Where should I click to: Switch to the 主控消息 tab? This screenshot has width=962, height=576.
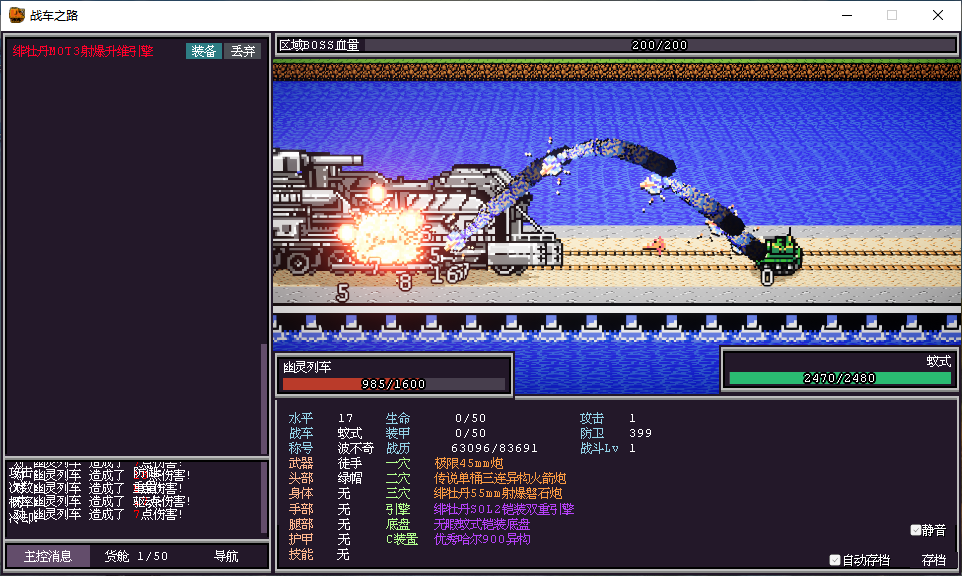click(x=48, y=556)
